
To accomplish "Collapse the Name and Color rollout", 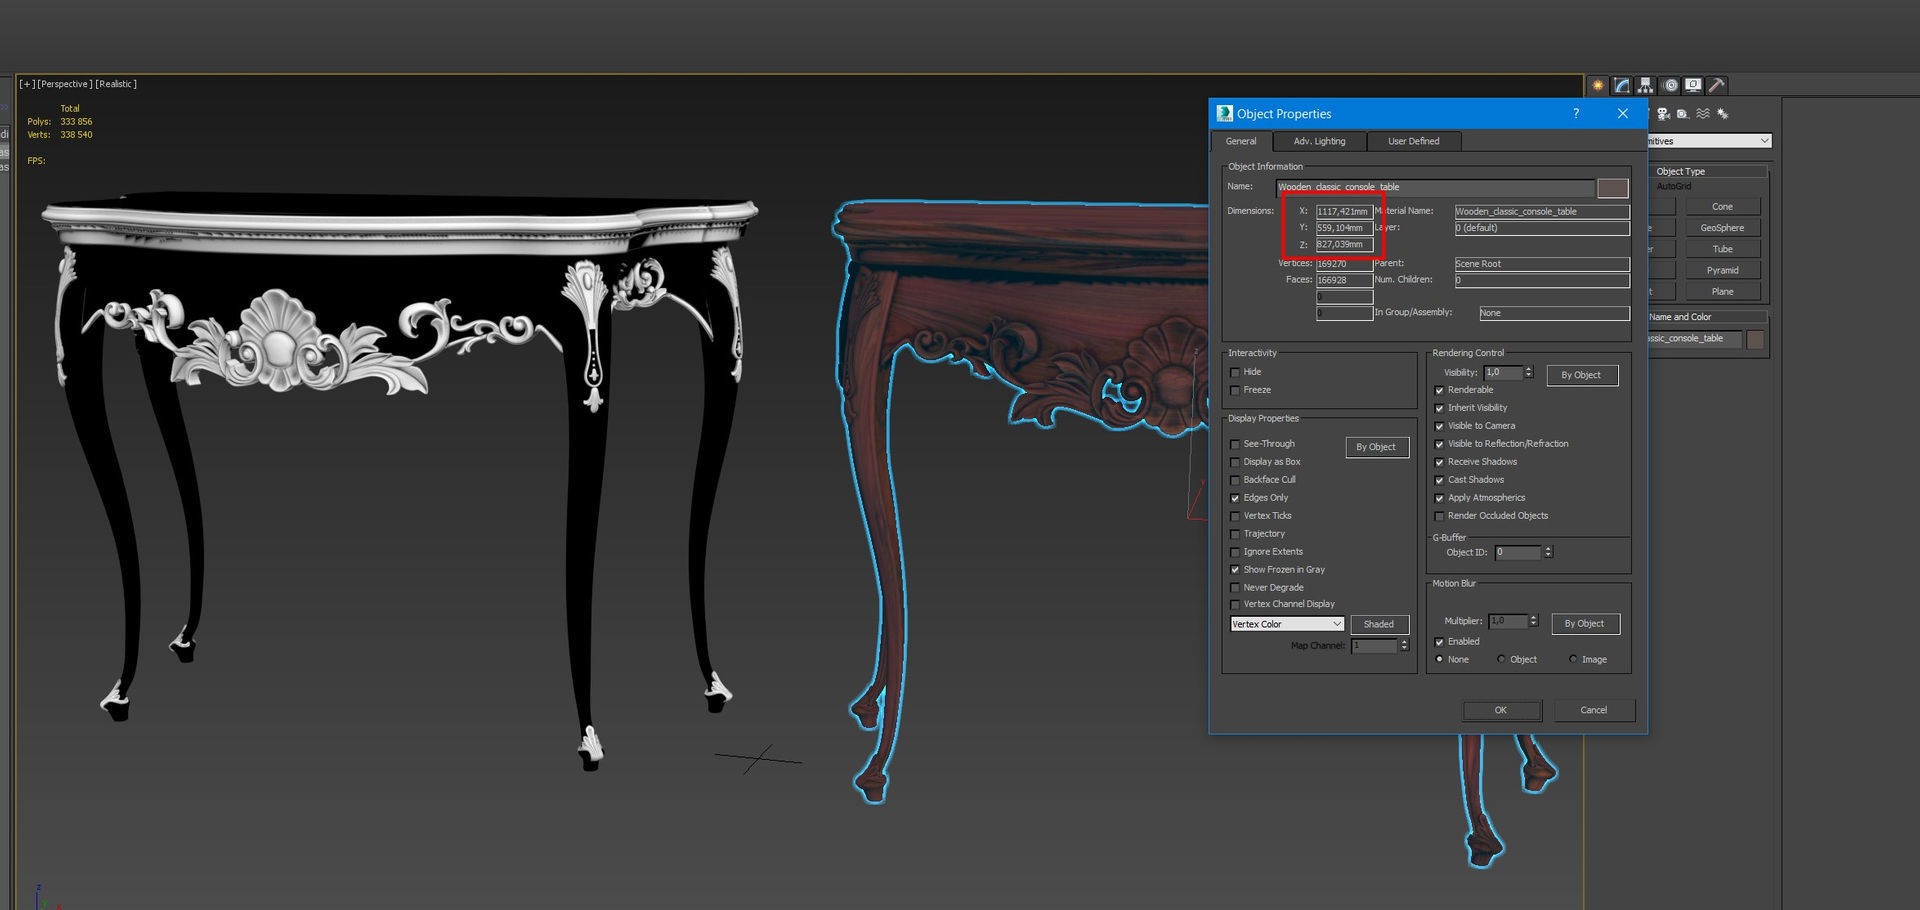I will tap(1709, 317).
